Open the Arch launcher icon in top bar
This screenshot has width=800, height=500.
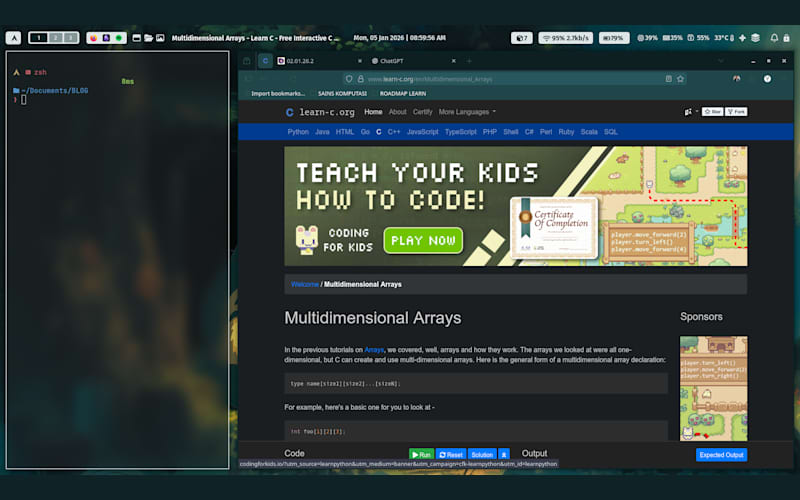(x=13, y=38)
